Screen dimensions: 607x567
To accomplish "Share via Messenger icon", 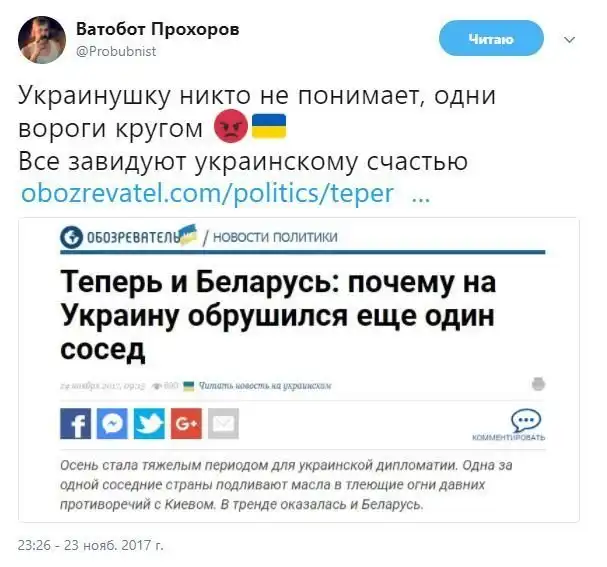I will [x=112, y=423].
